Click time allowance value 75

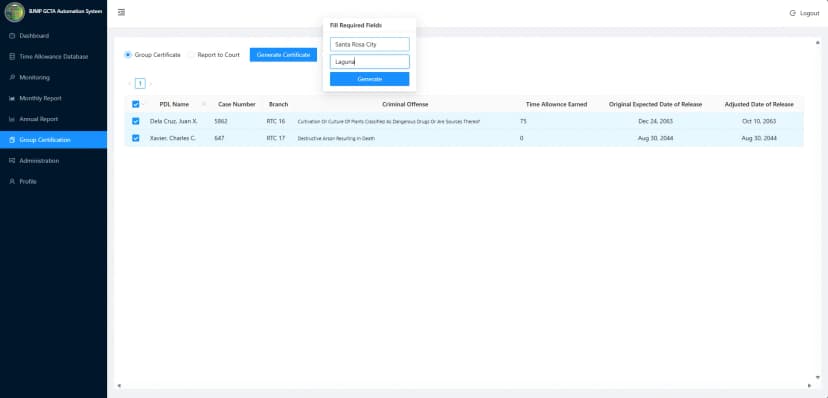(523, 121)
